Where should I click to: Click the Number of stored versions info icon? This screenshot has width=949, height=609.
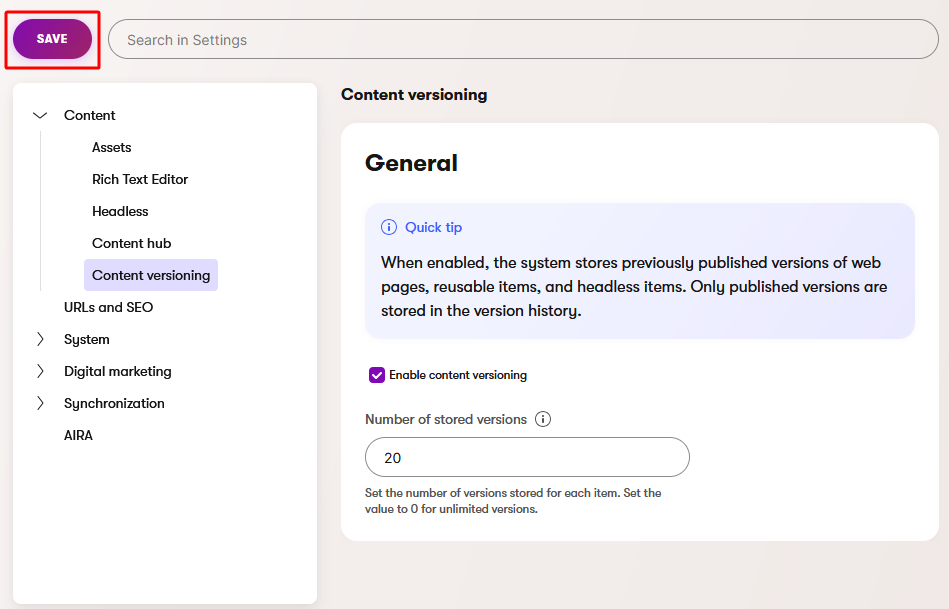[x=543, y=419]
